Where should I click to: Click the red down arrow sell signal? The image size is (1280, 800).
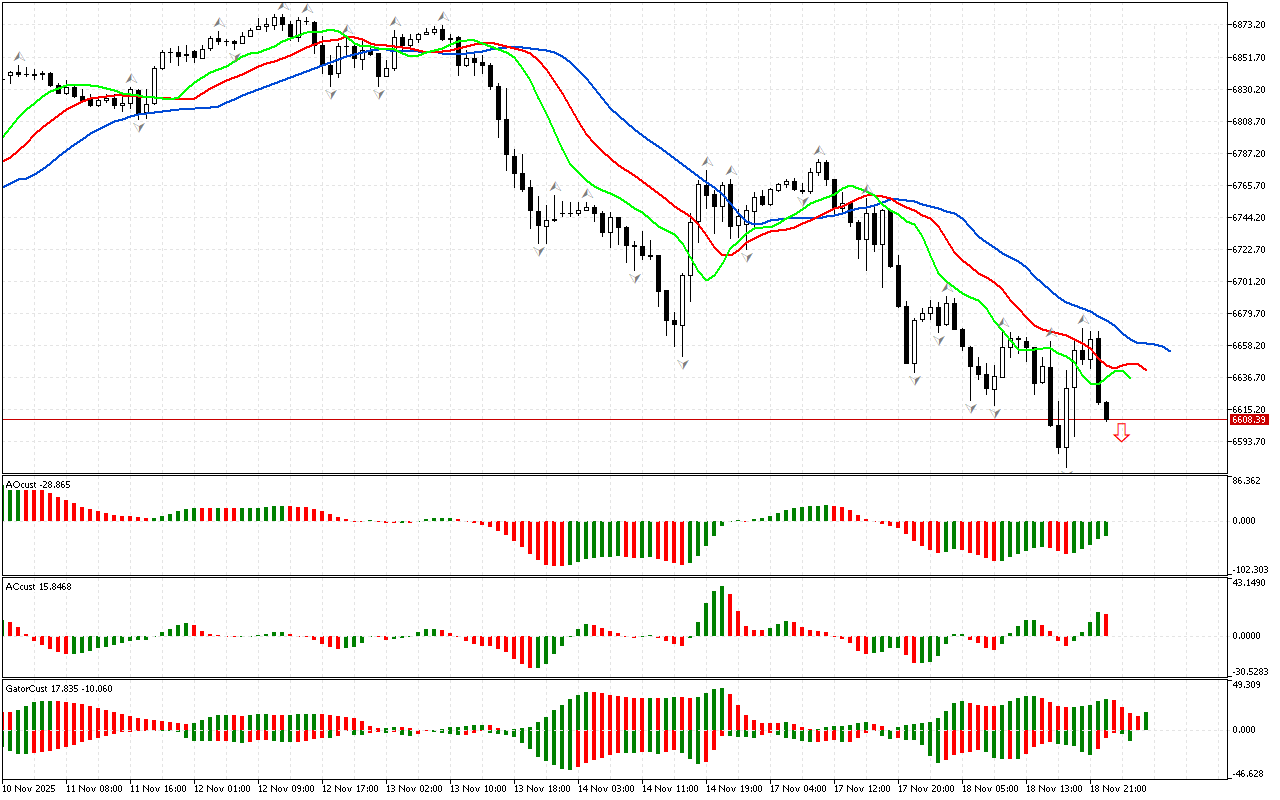point(1122,432)
